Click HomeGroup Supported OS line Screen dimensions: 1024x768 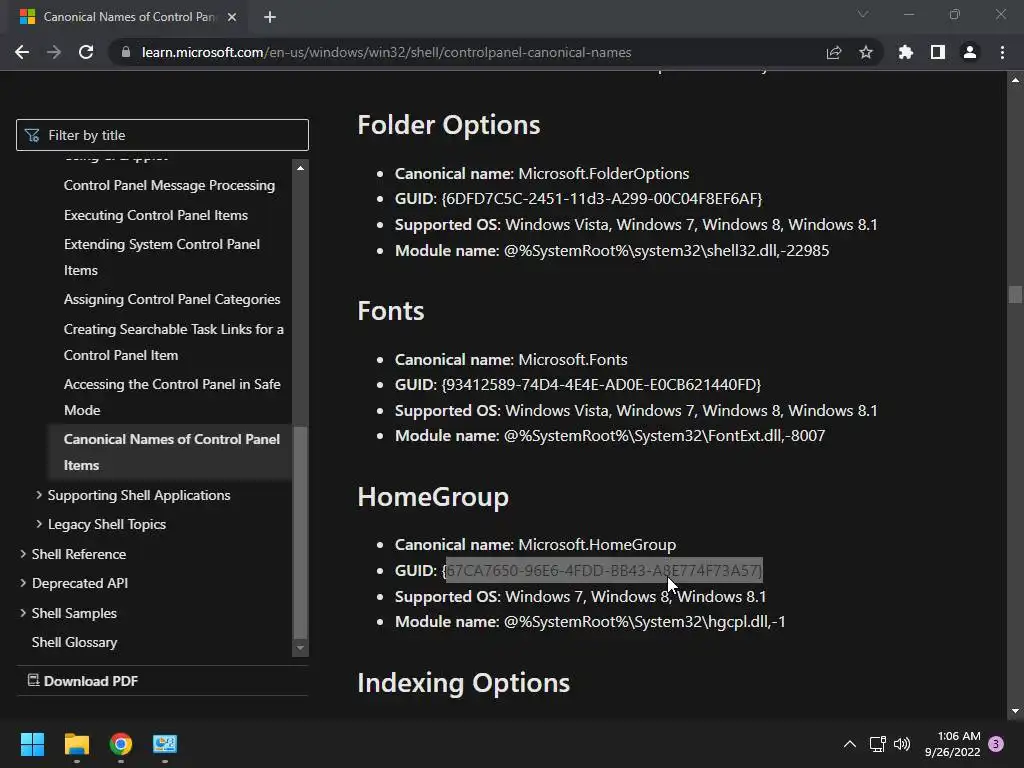pos(580,597)
